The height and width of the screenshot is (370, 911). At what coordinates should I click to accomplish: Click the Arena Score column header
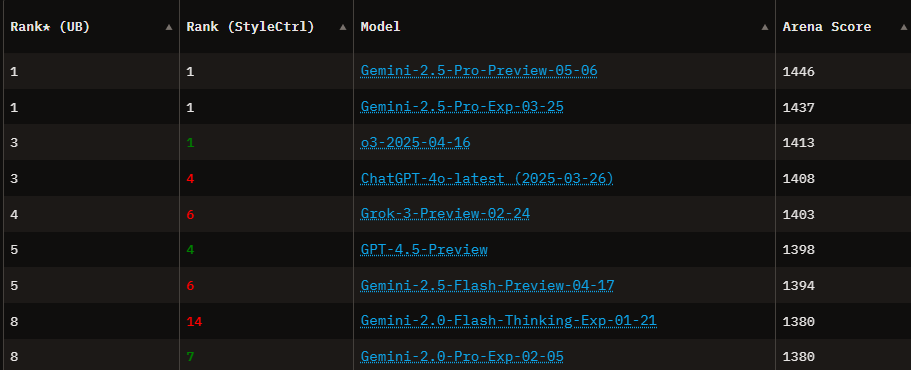pos(843,27)
